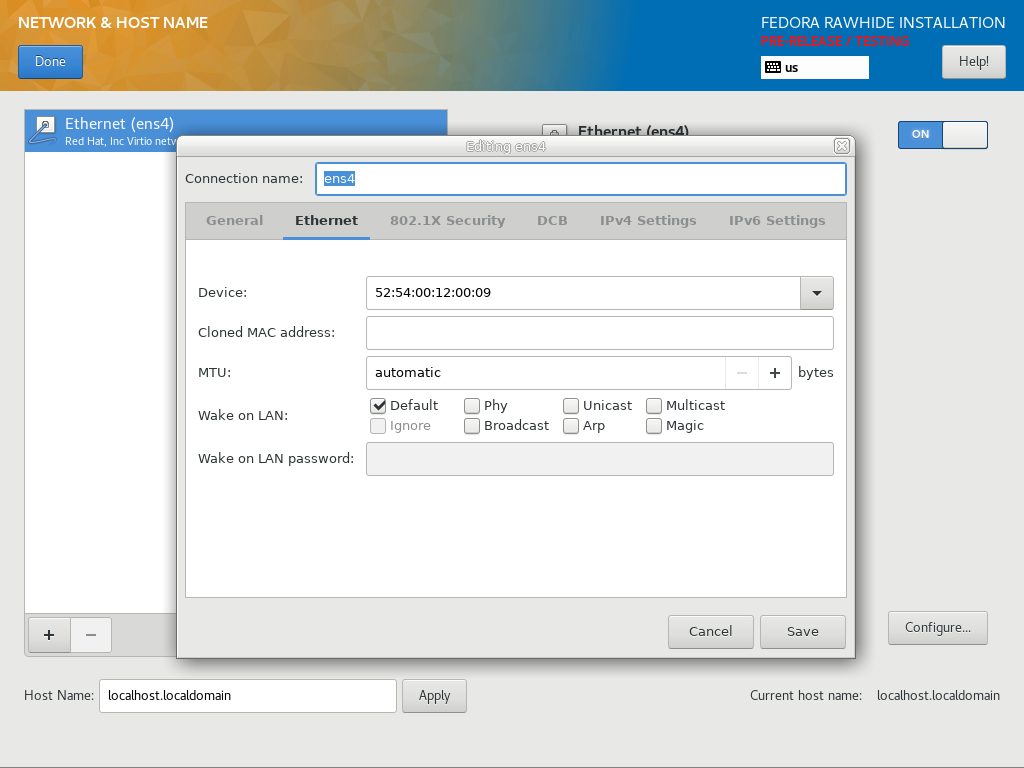Apply the host name
The width and height of the screenshot is (1024, 768).
click(x=434, y=696)
